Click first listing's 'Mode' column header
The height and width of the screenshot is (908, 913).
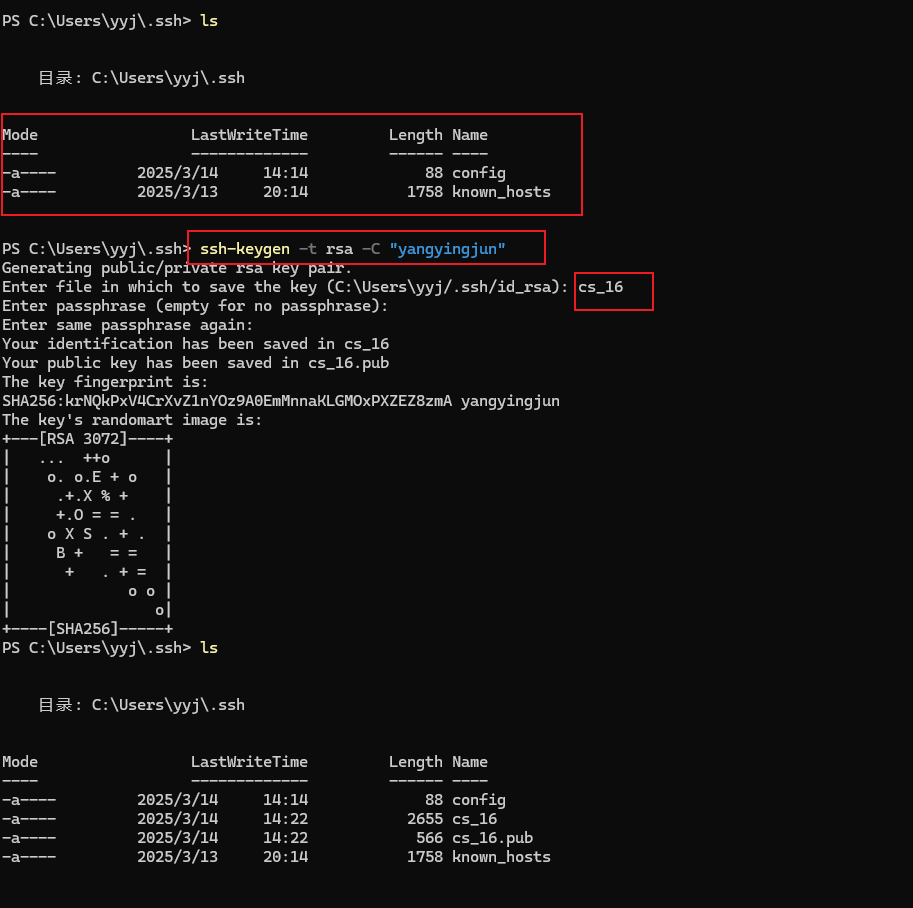20,135
